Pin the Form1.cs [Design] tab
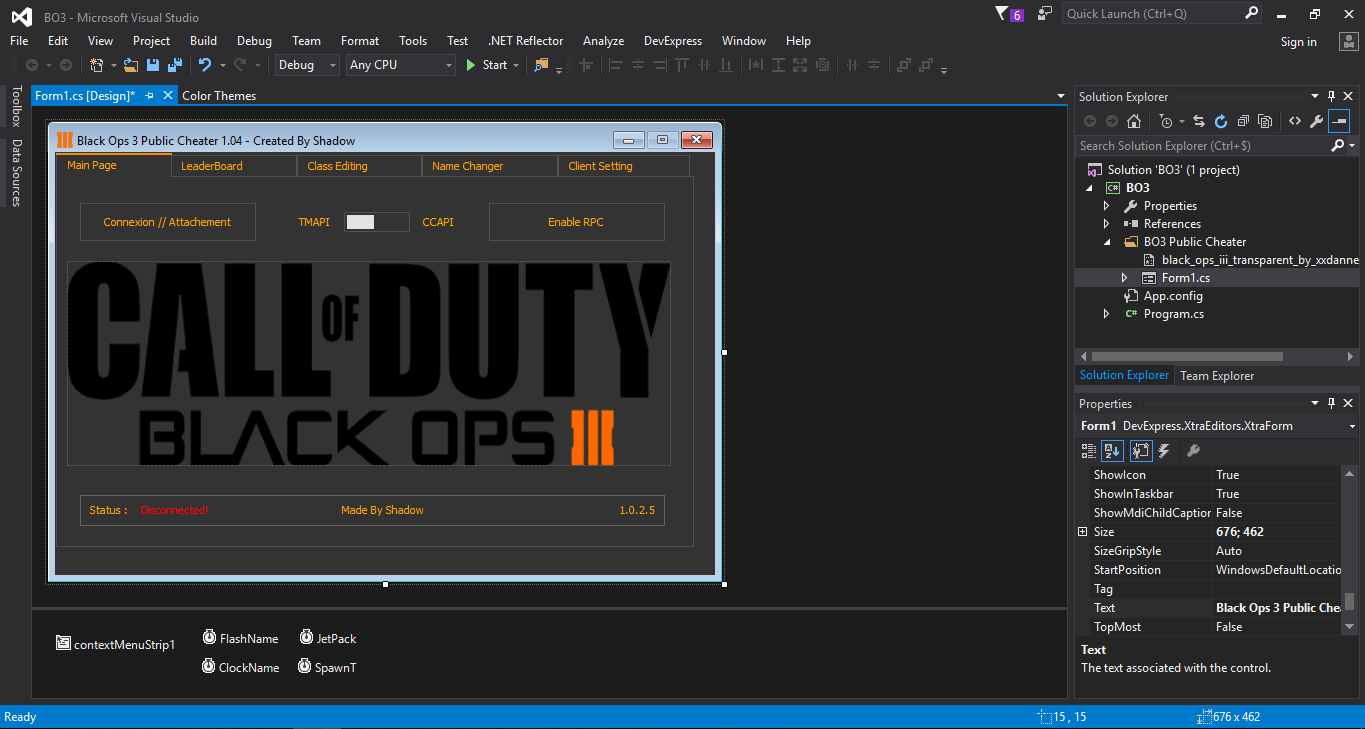 [149, 95]
